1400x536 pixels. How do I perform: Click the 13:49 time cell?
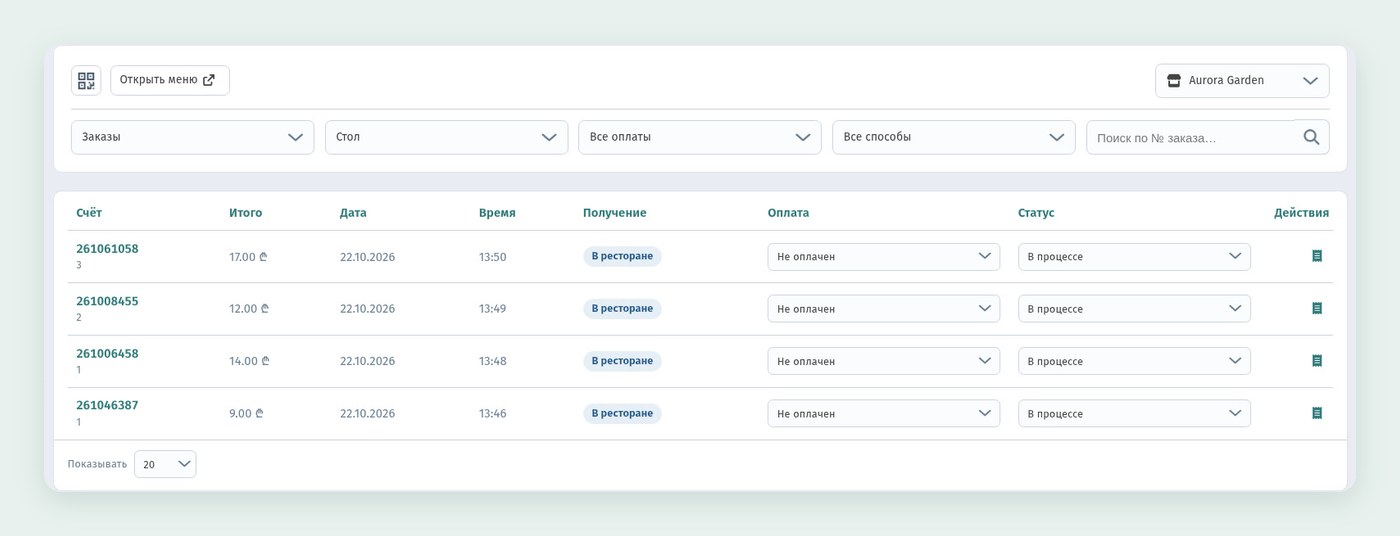click(x=493, y=309)
